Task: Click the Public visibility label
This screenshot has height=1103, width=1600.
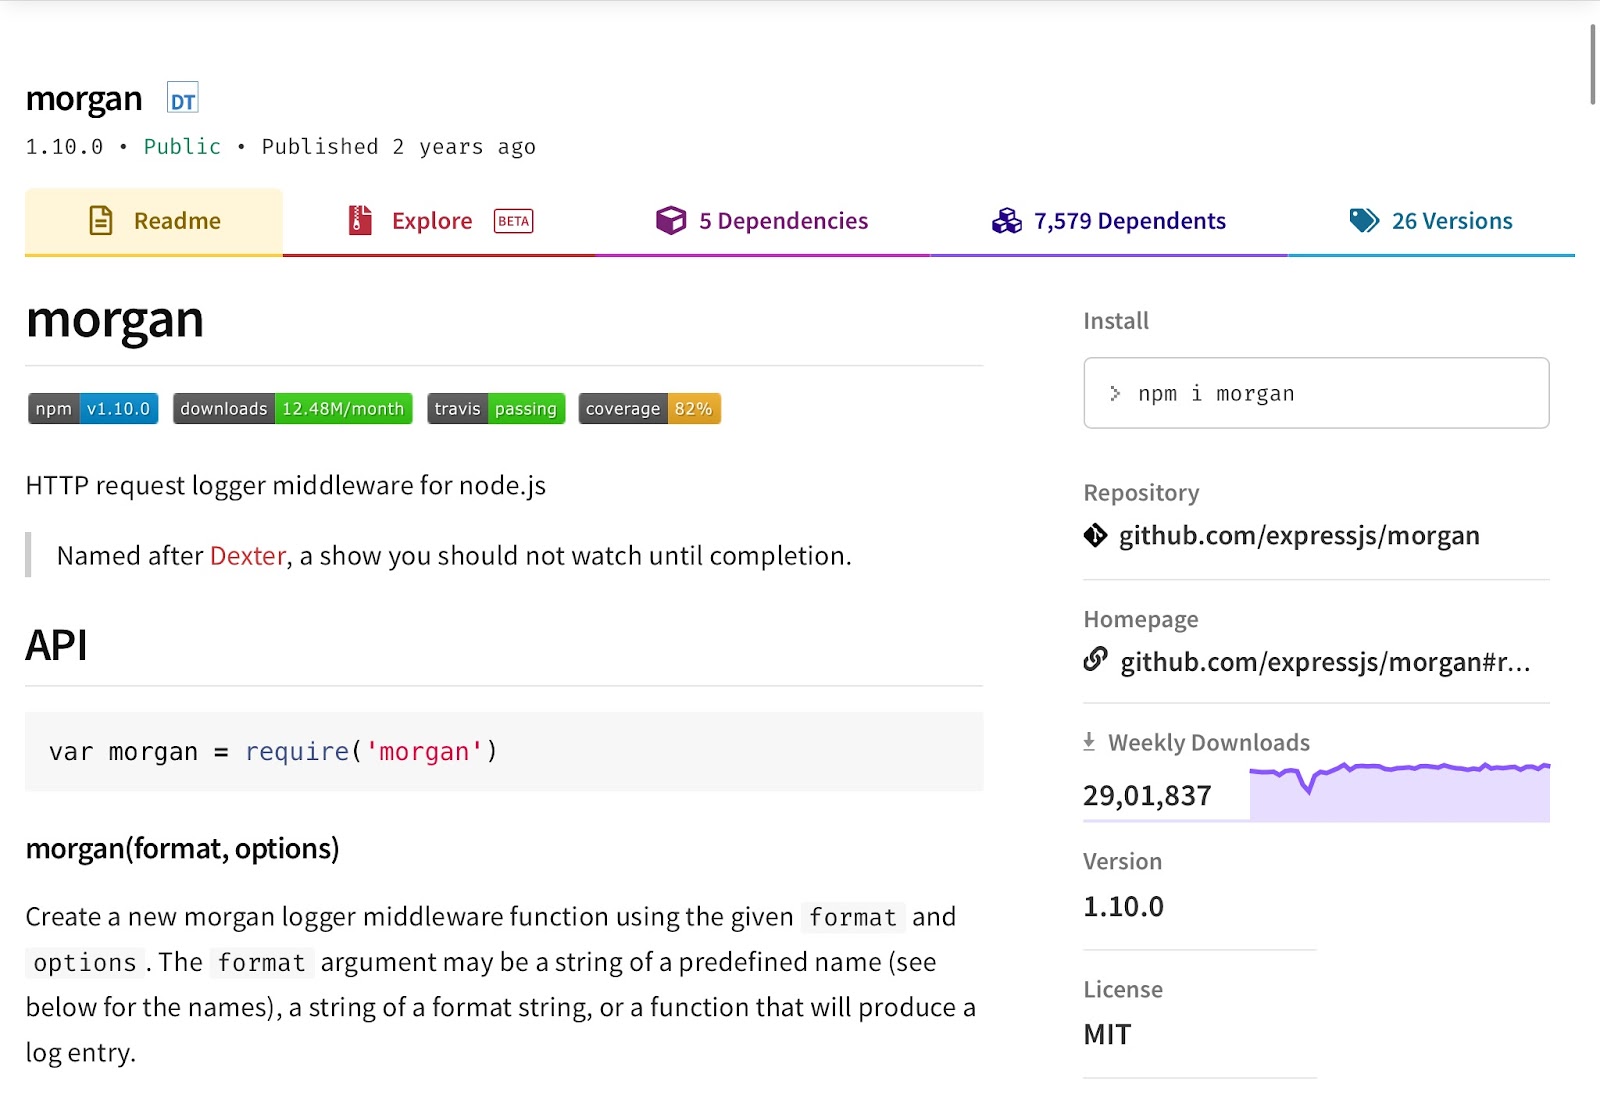Action: pos(182,147)
